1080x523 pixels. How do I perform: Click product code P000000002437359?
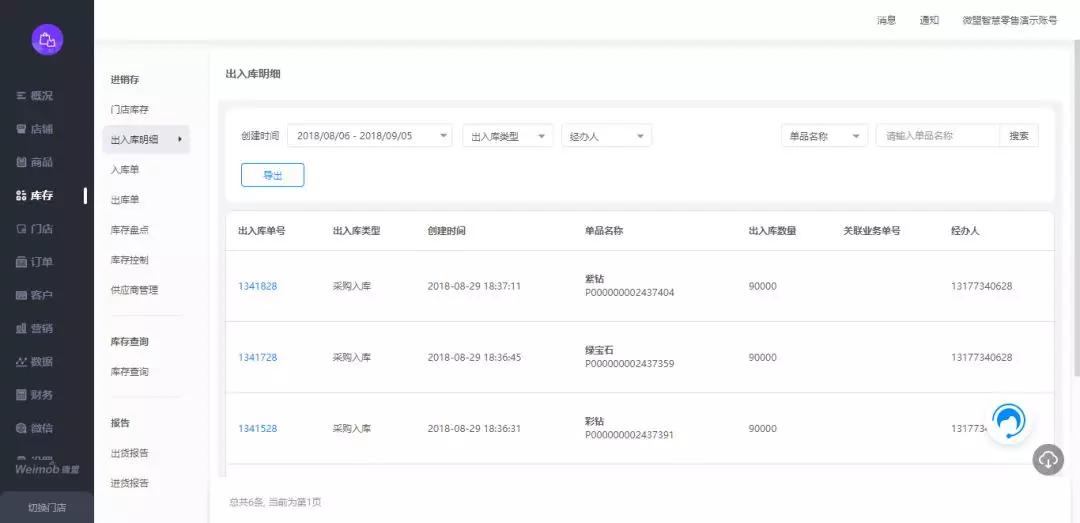pos(630,363)
